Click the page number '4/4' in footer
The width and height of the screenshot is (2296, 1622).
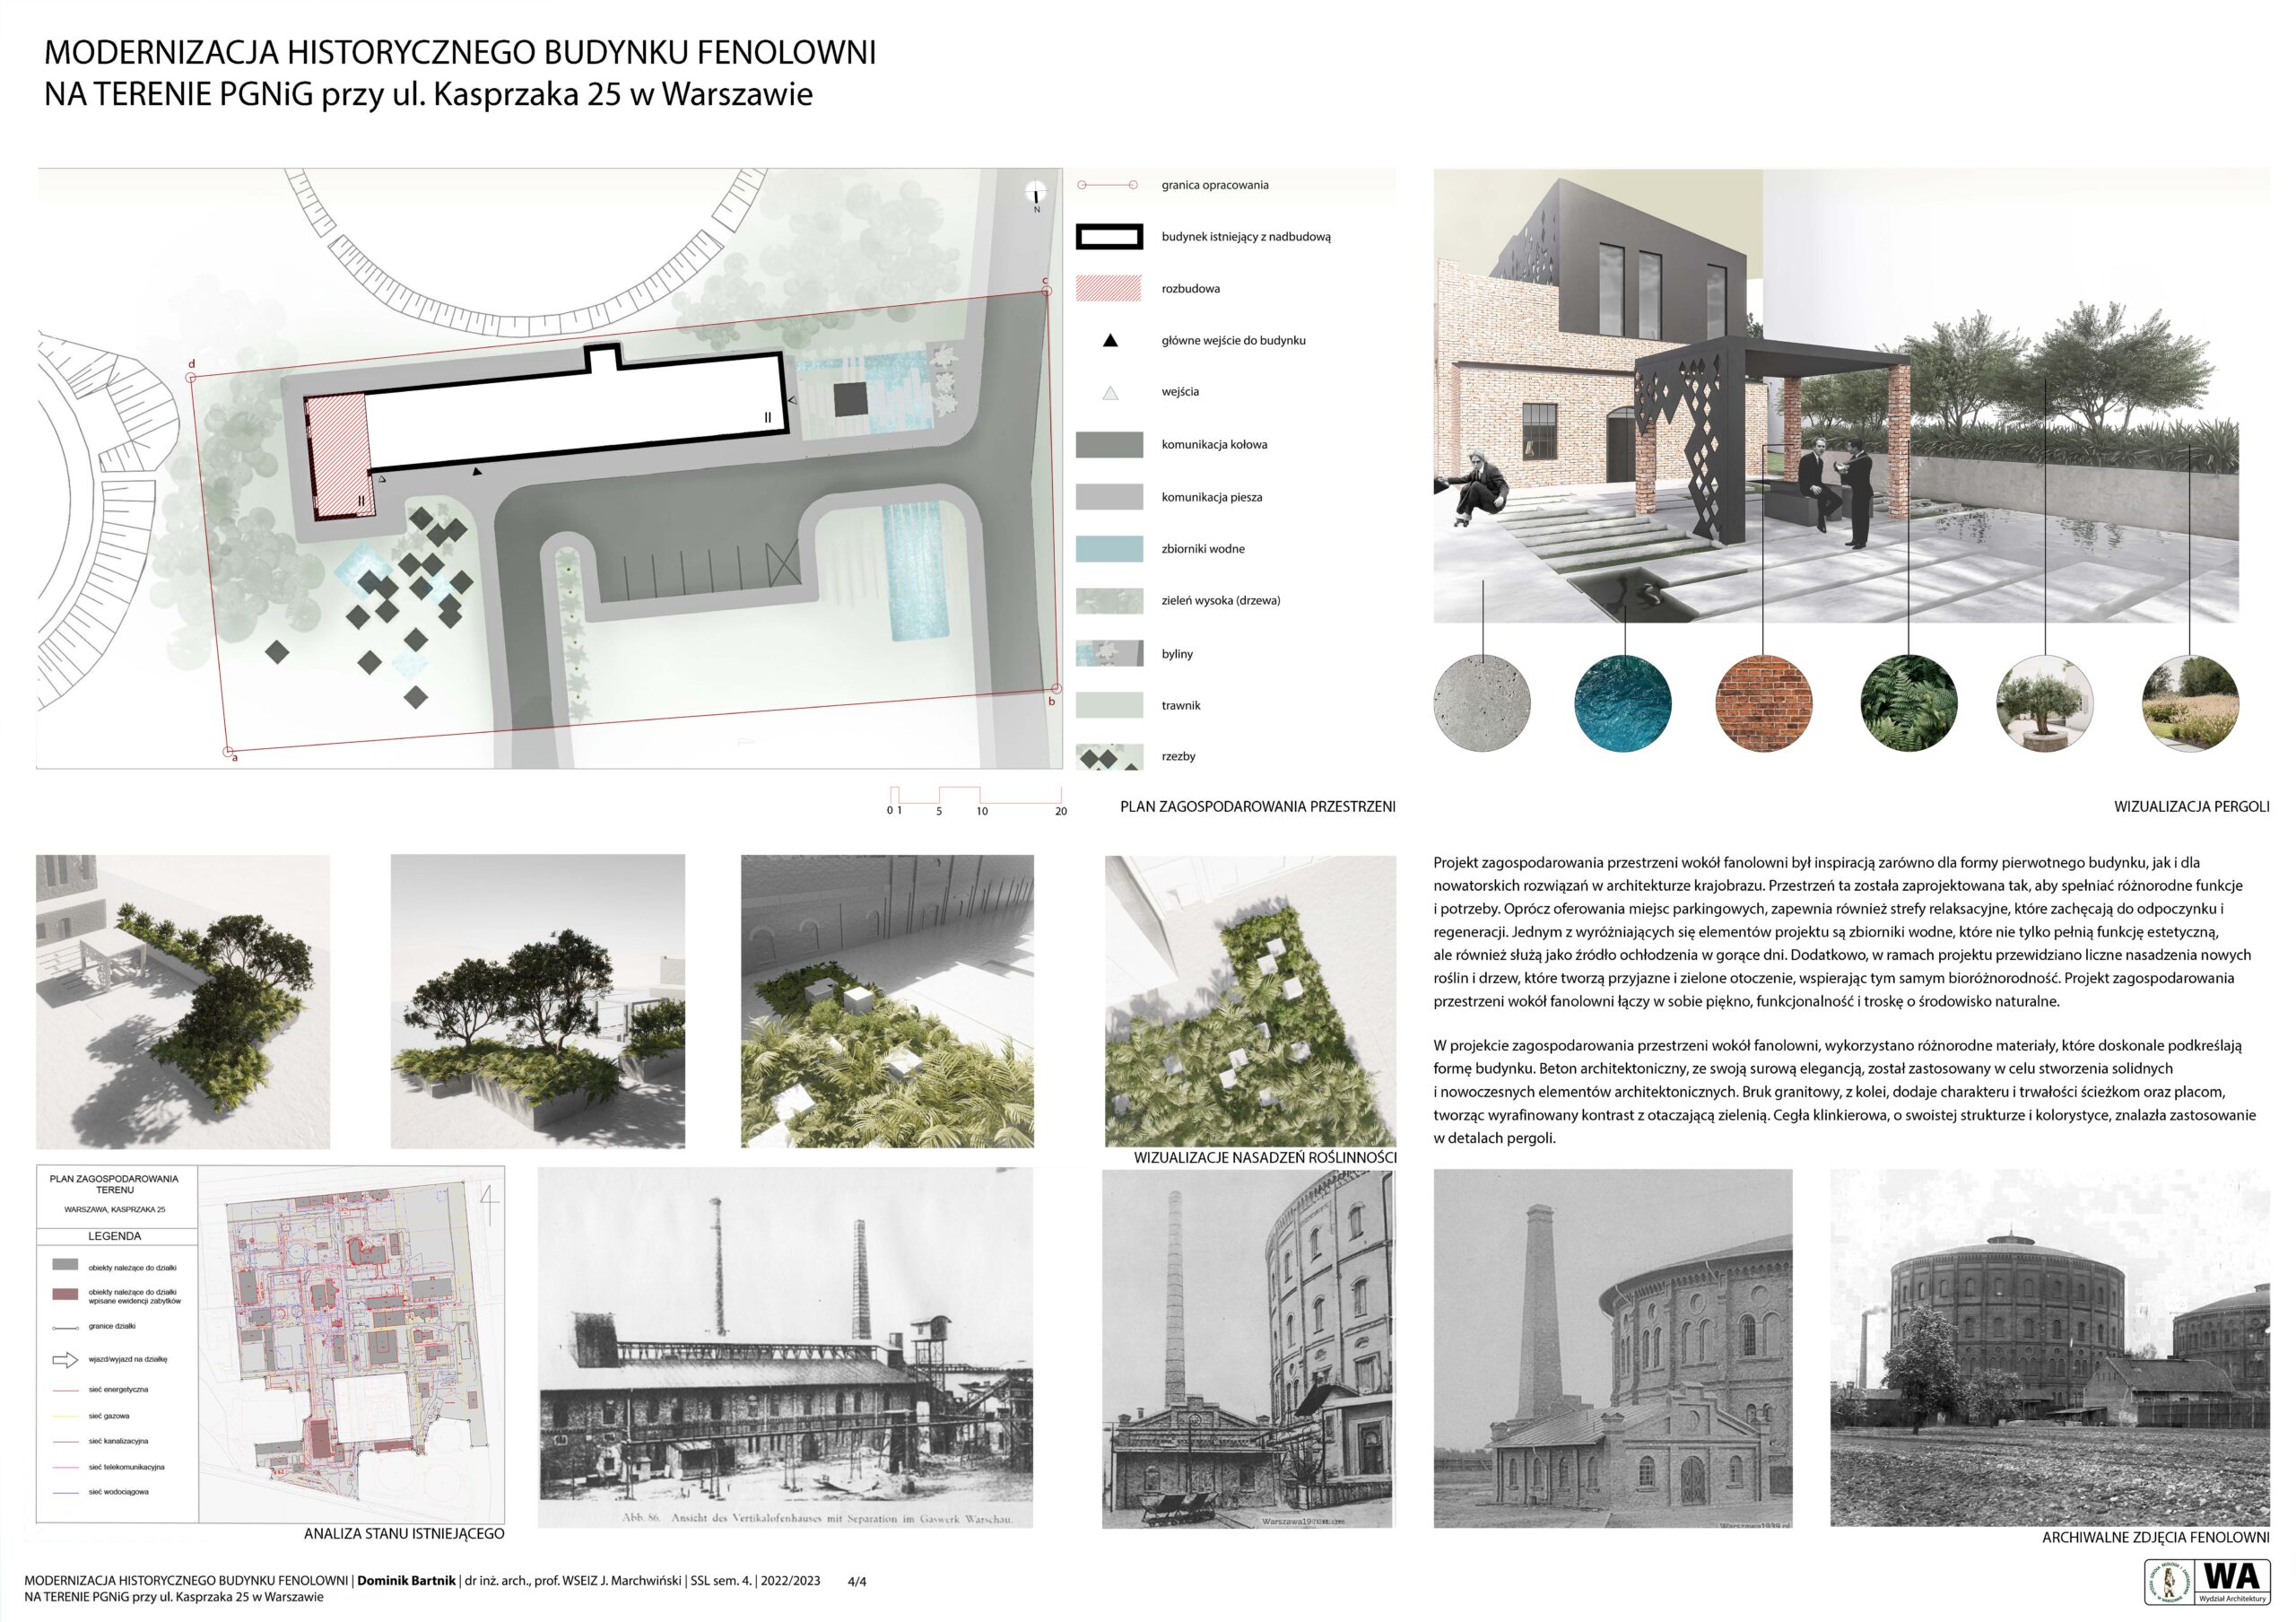click(x=857, y=1582)
